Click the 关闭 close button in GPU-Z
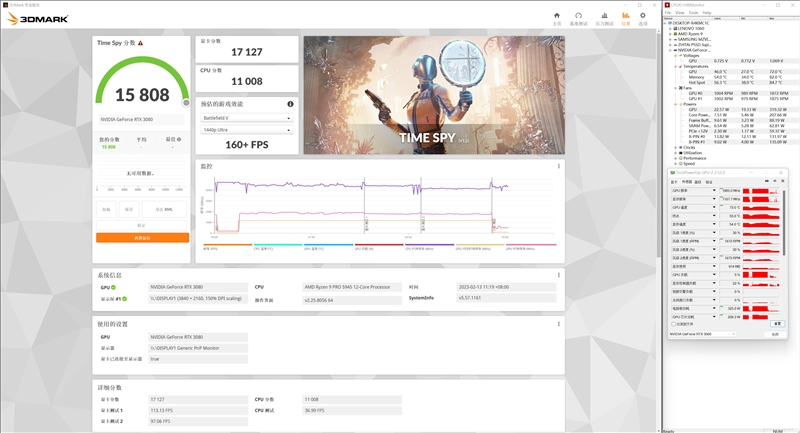The width and height of the screenshot is (800, 433). [x=775, y=334]
